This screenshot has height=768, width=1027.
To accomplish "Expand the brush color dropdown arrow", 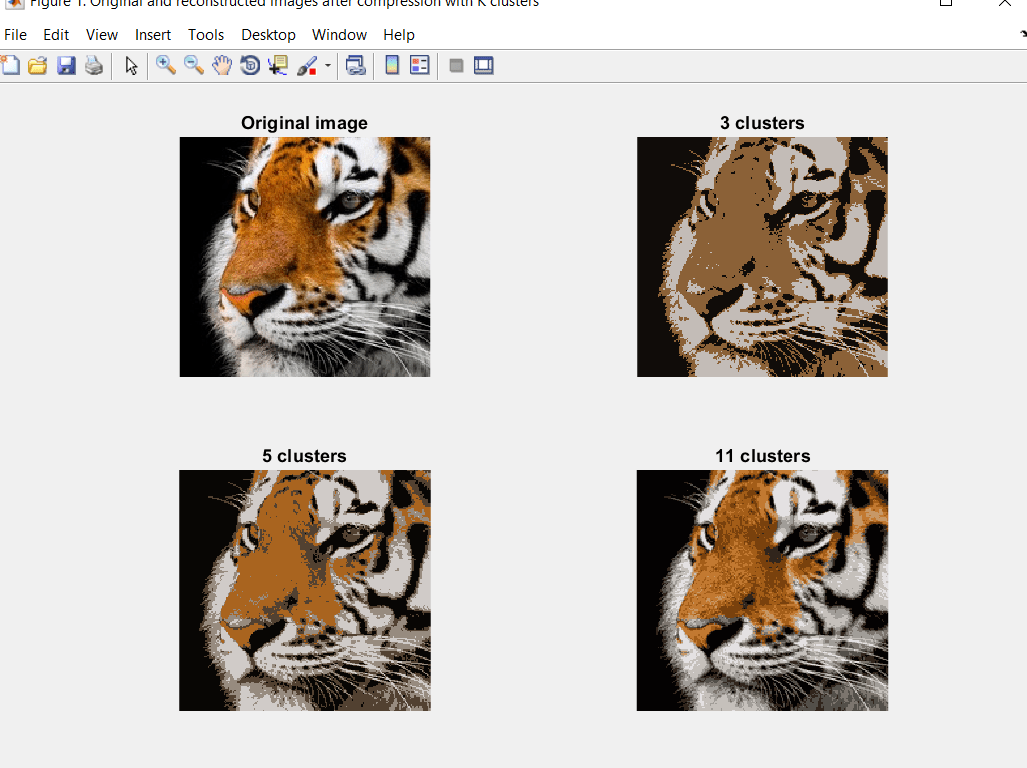I will [328, 67].
